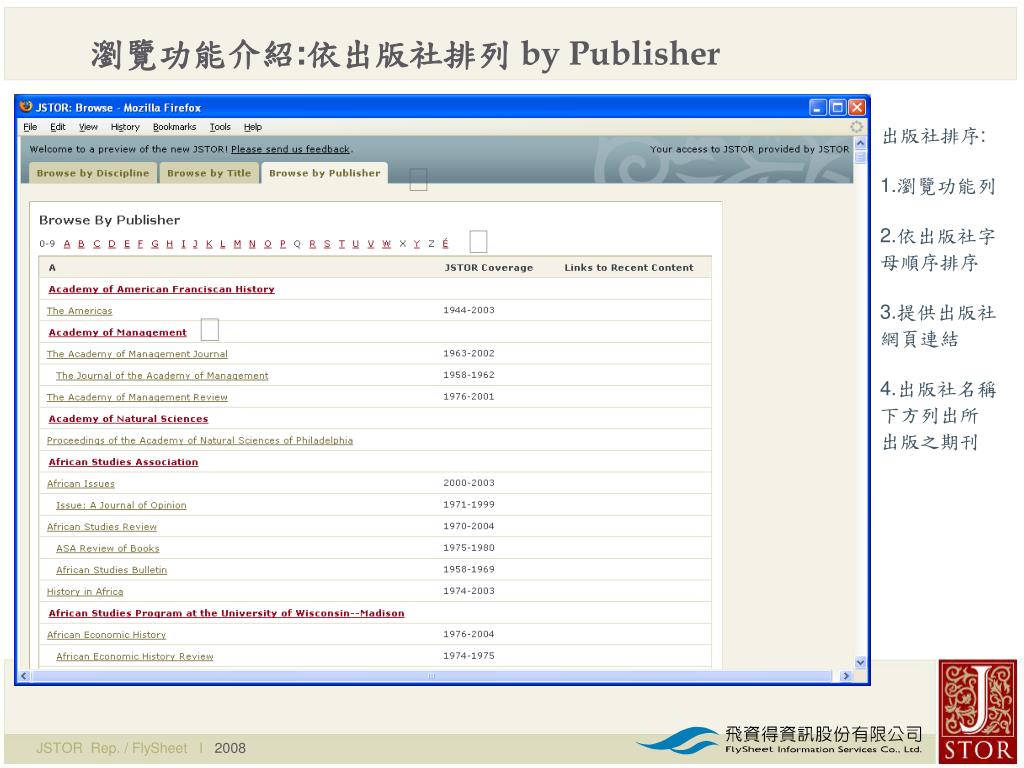The height and width of the screenshot is (768, 1024).
Task: Jump to publishers starting with E
Action: coord(127,244)
